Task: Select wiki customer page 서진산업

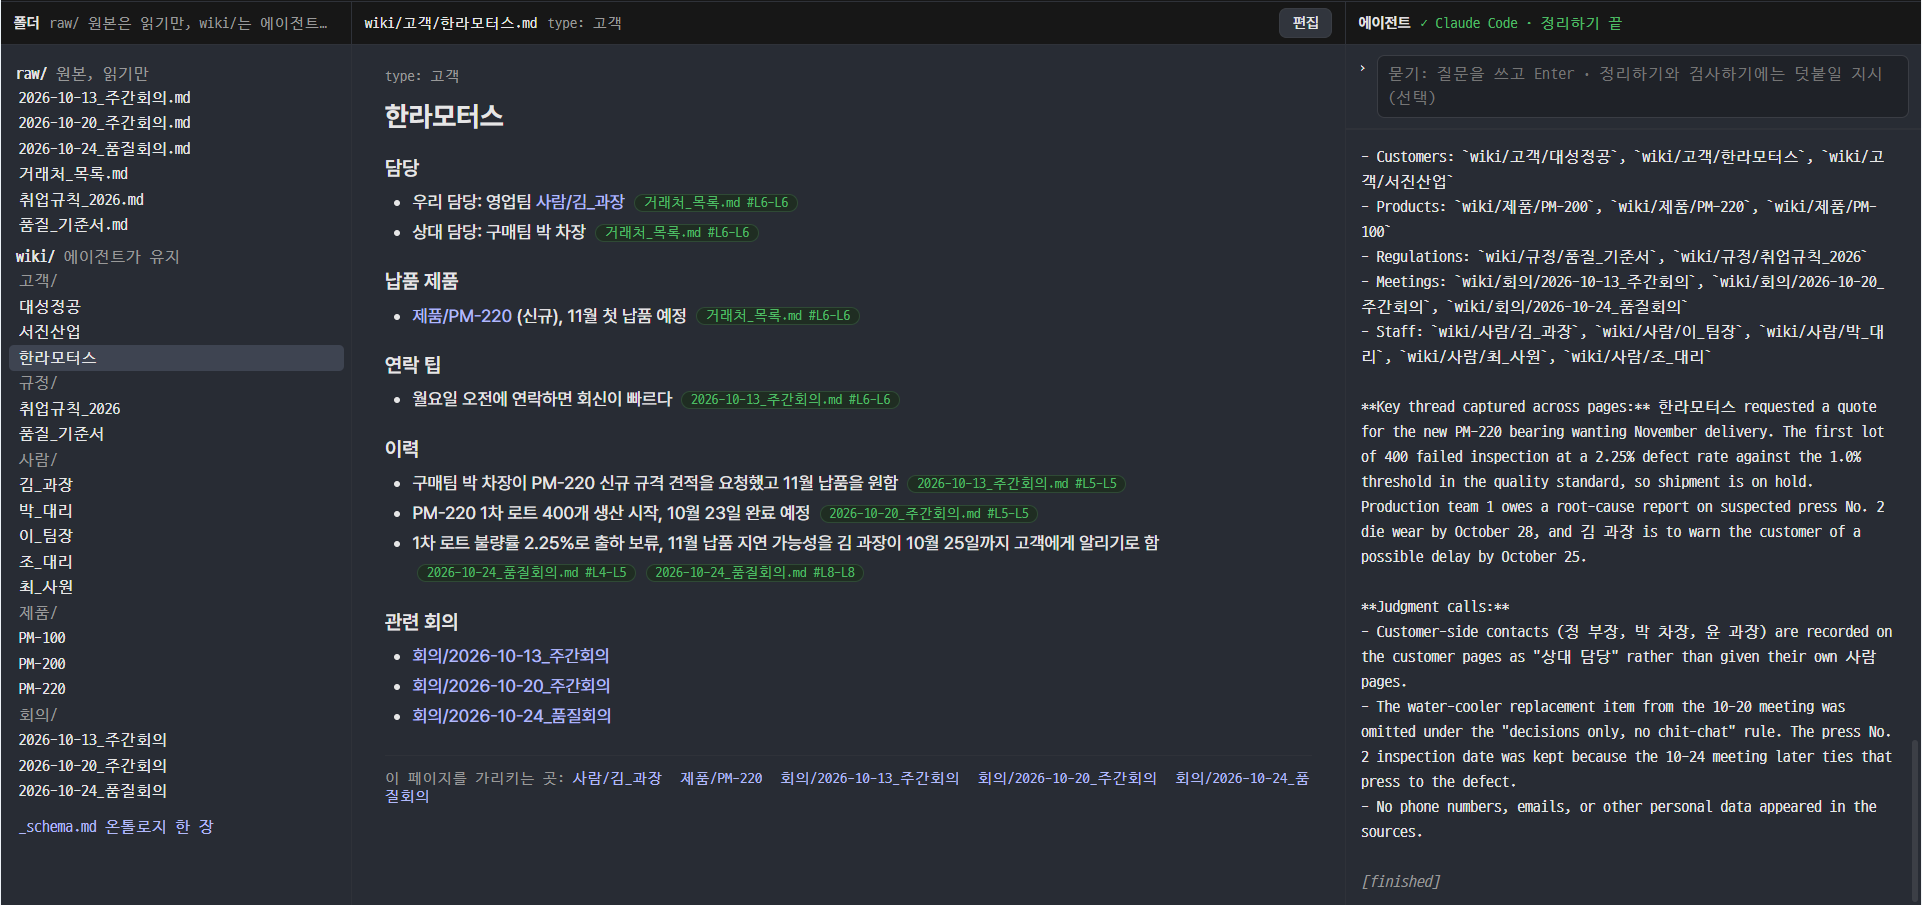Action: coord(50,332)
